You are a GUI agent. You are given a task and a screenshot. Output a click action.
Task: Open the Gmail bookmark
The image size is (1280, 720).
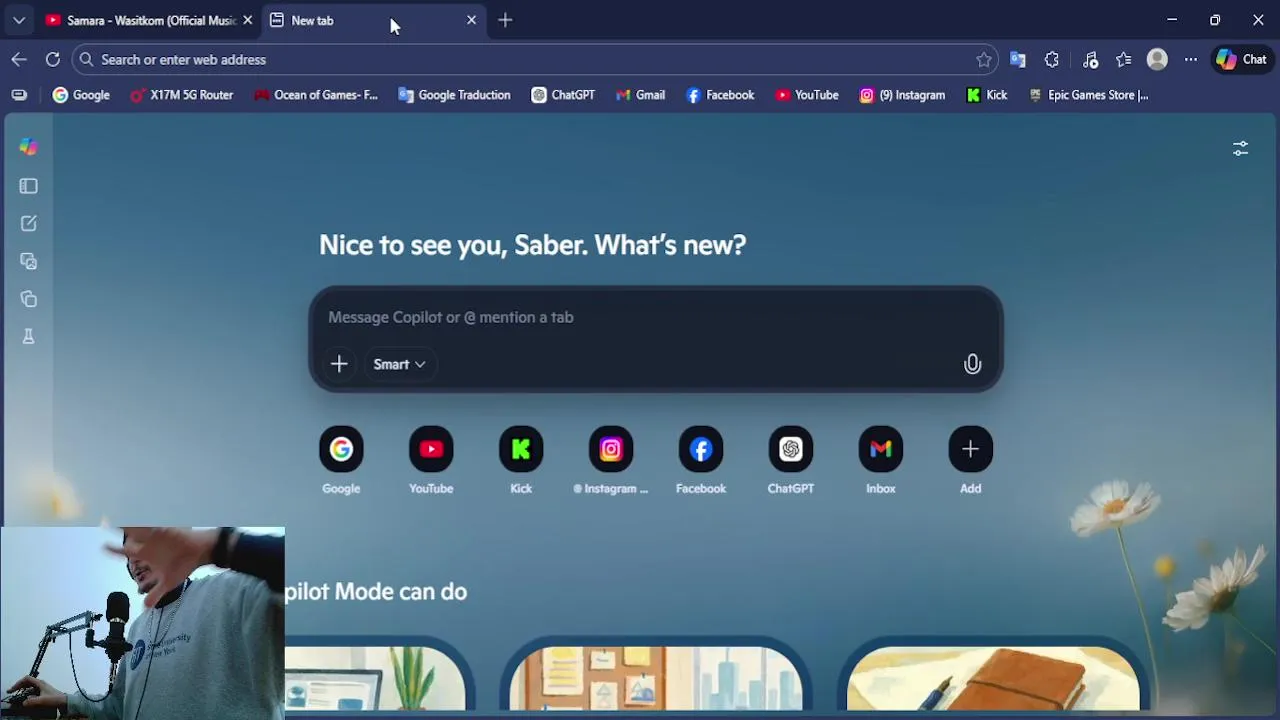pyautogui.click(x=640, y=95)
